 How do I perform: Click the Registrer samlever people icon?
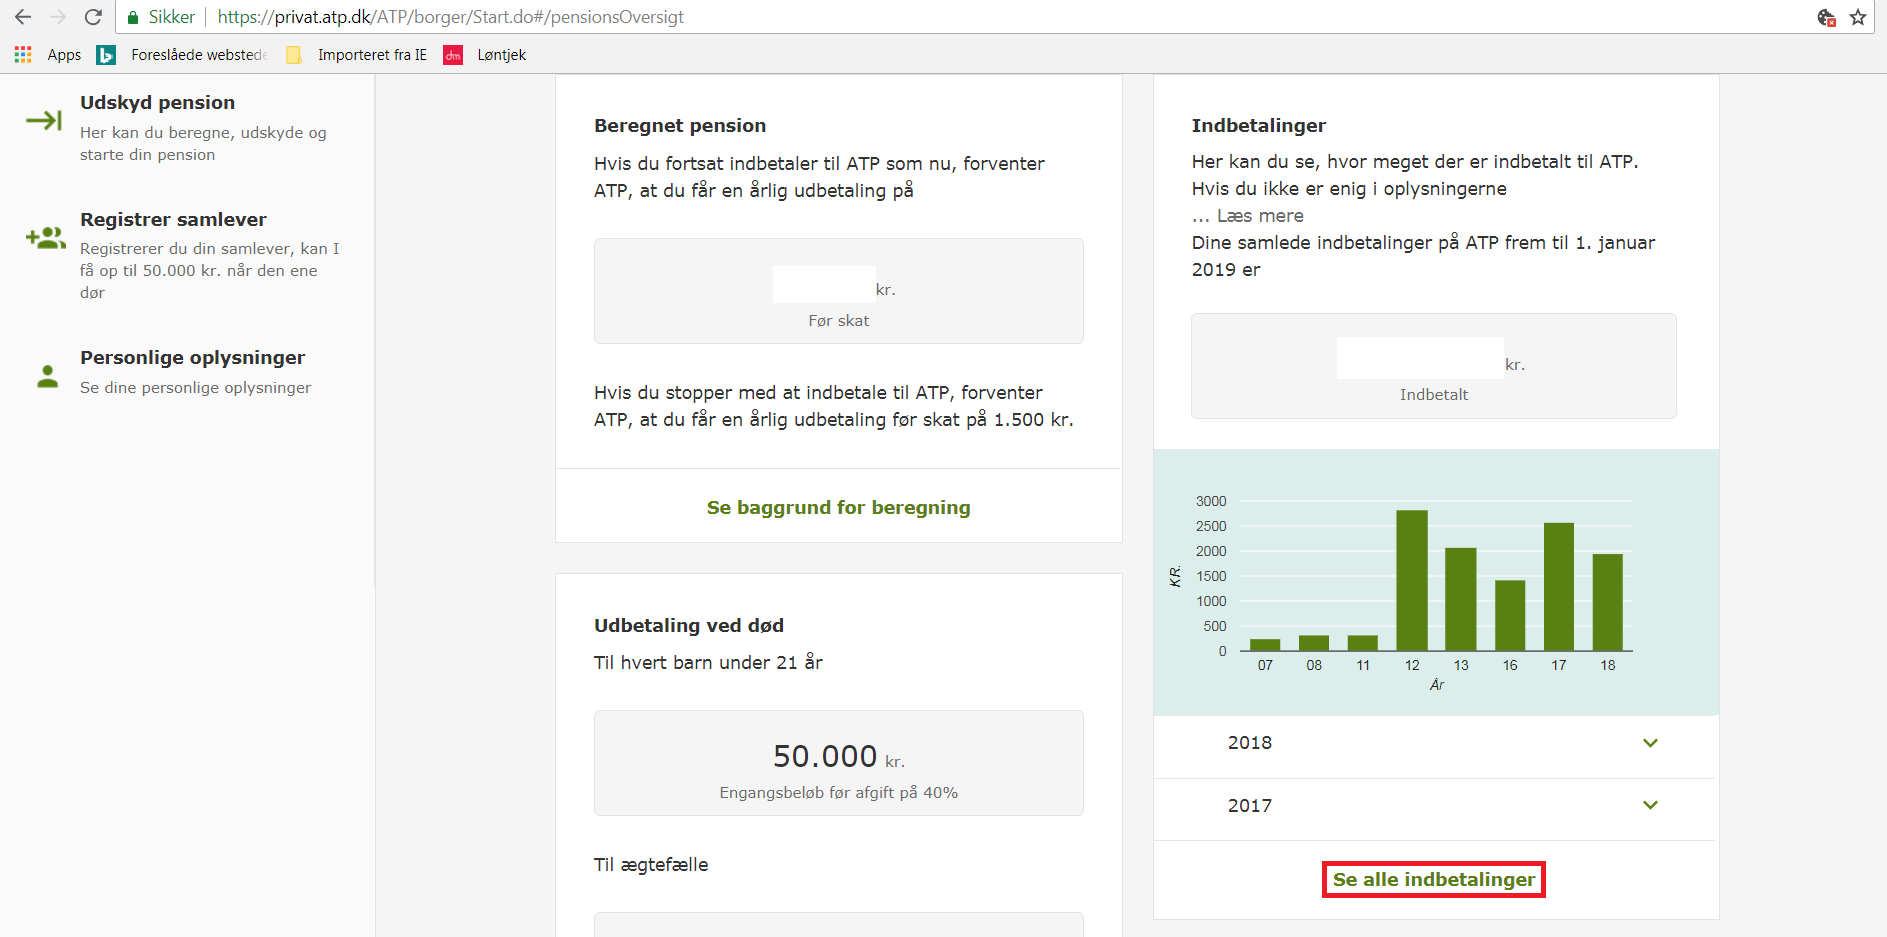point(46,238)
